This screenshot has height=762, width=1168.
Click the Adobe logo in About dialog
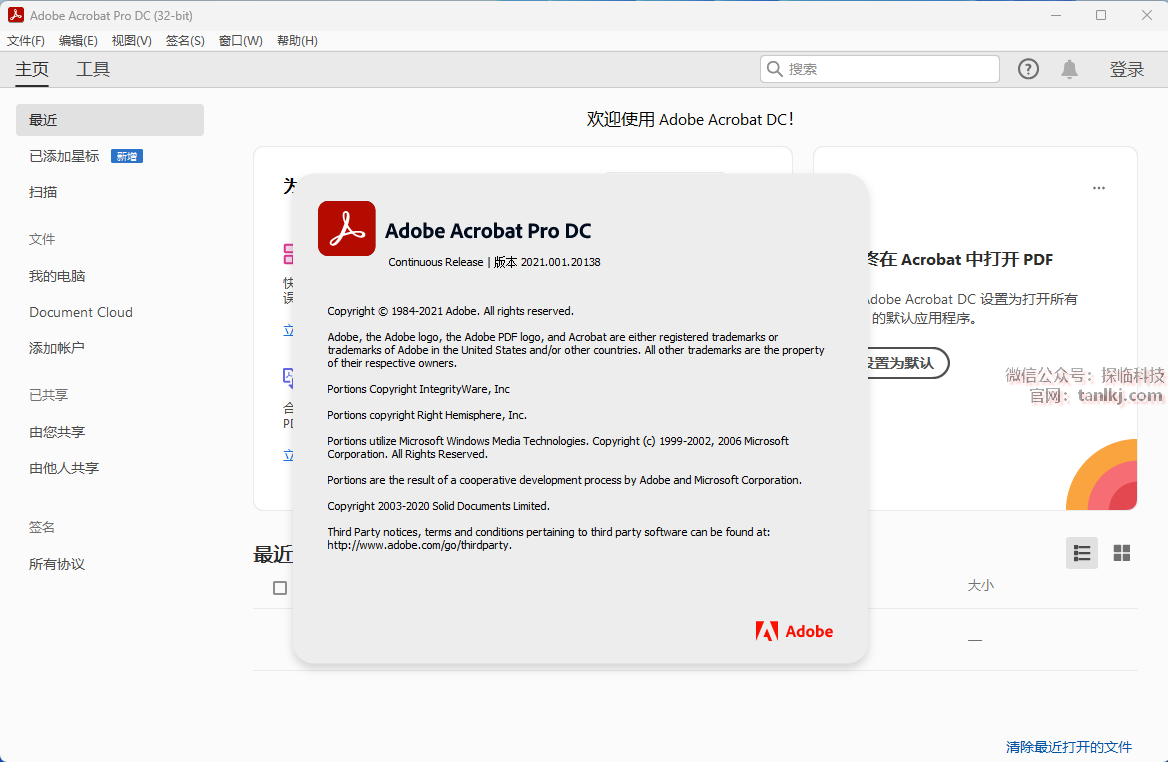pyautogui.click(x=794, y=632)
